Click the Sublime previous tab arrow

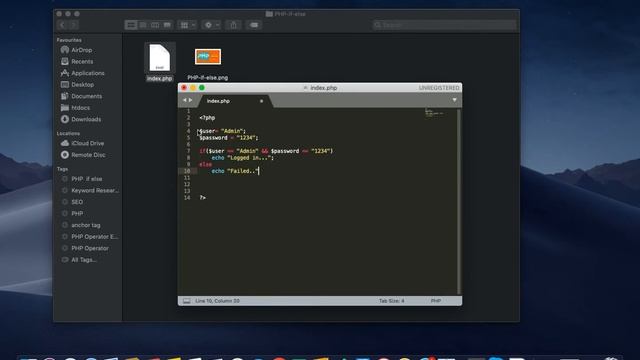point(184,100)
